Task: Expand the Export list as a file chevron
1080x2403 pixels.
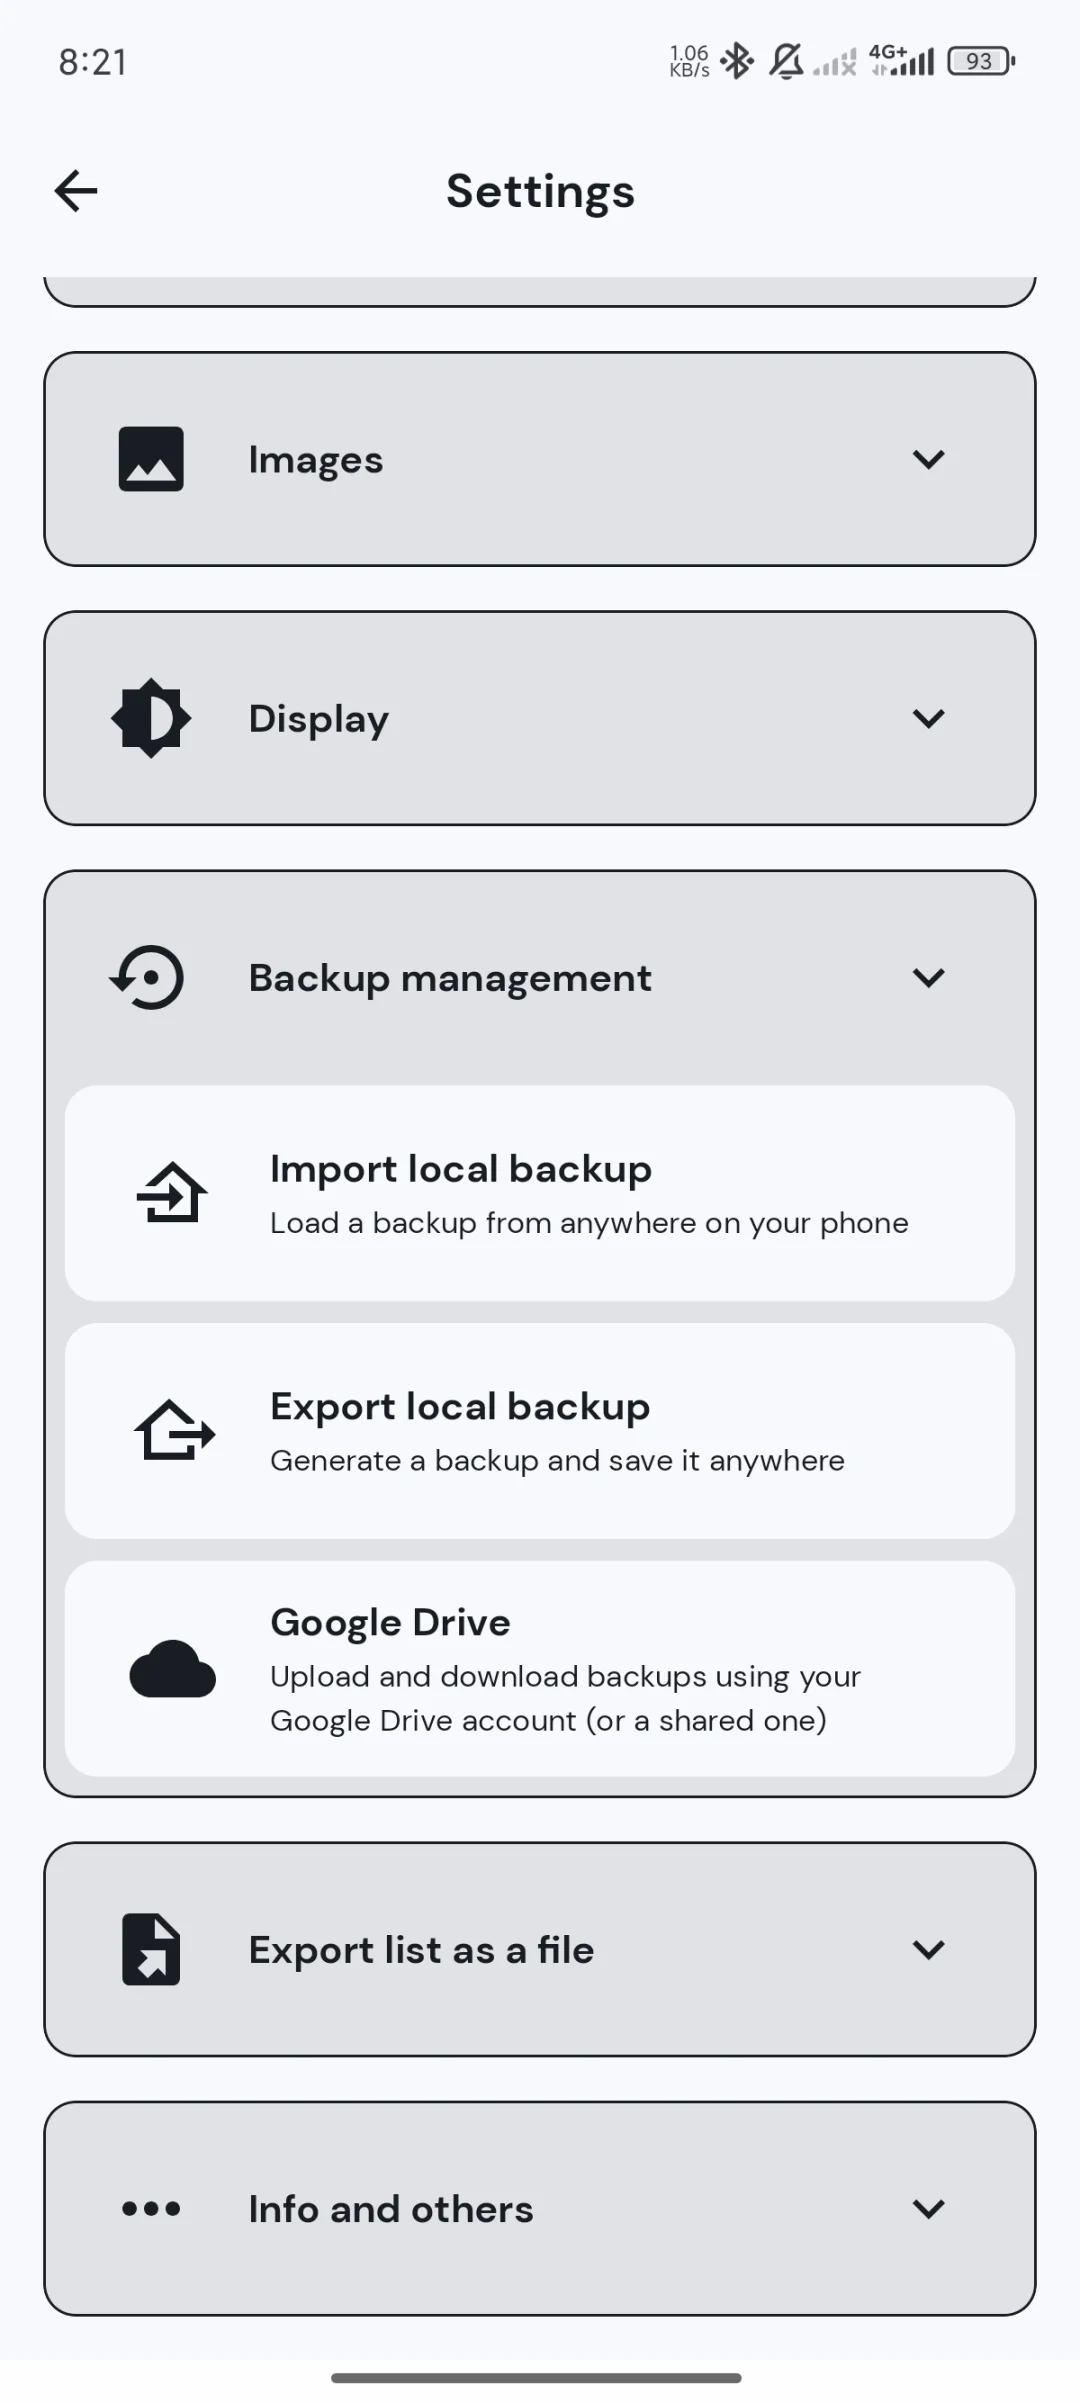Action: tap(929, 1949)
